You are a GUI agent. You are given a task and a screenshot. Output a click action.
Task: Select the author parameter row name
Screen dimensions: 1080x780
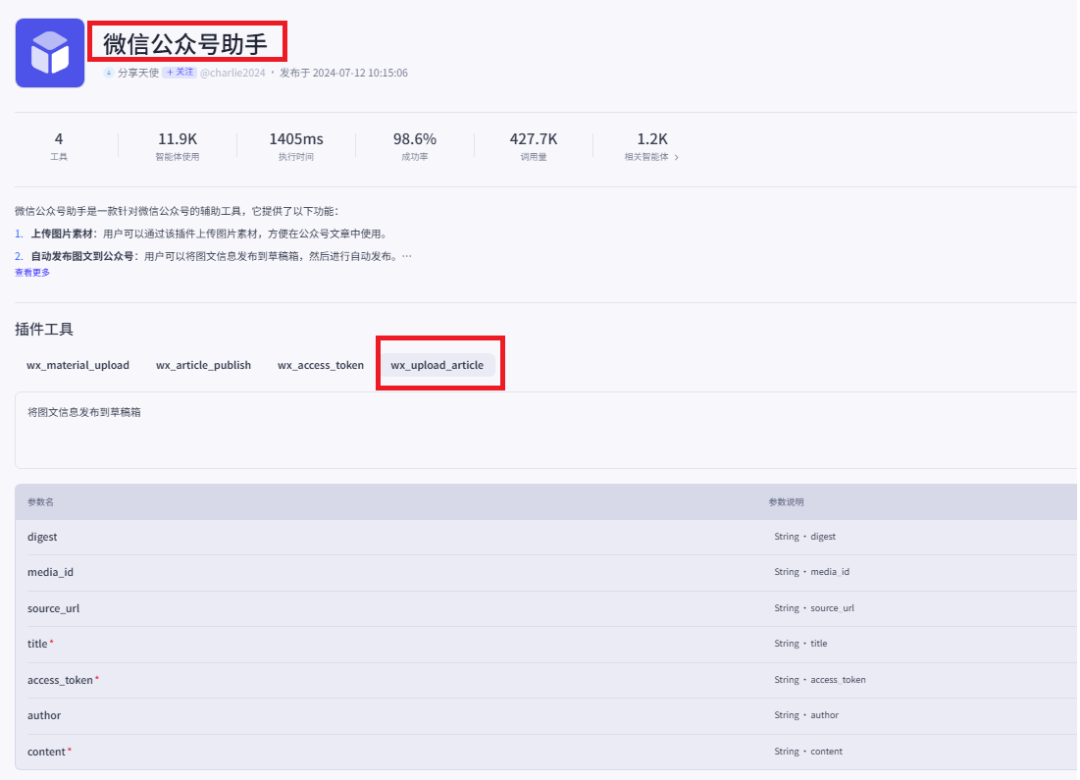44,715
